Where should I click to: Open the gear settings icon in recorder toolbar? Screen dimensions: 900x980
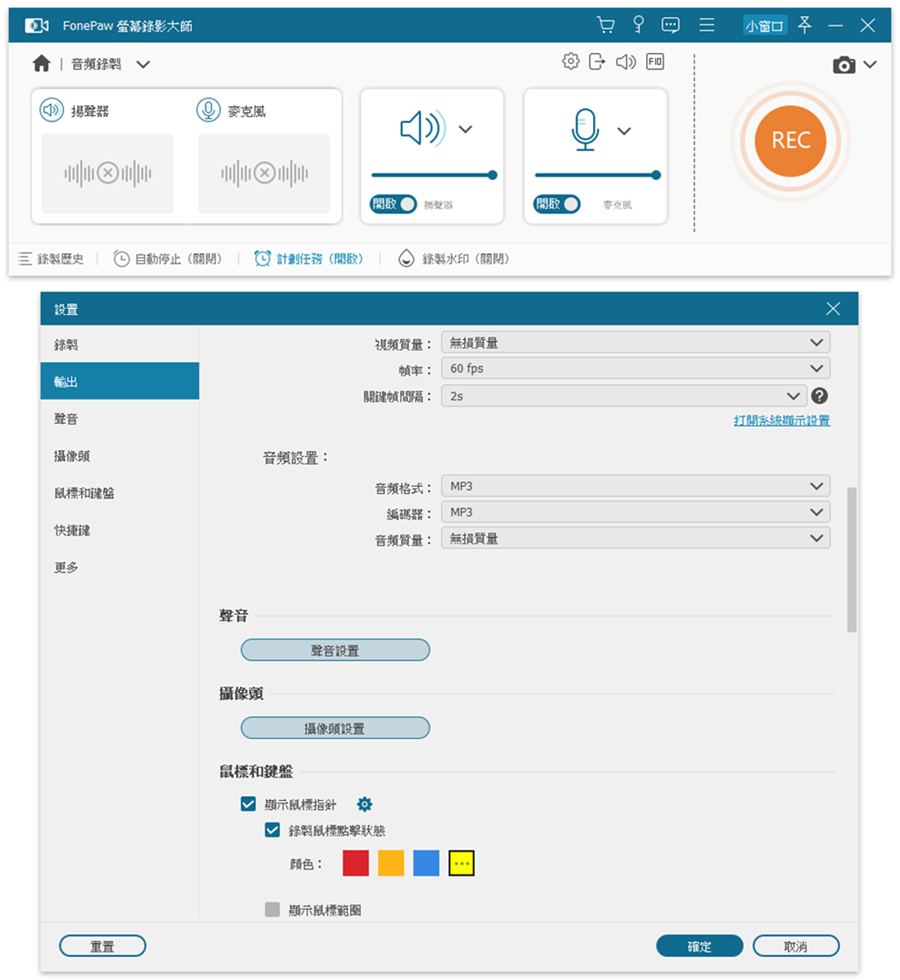[570, 61]
